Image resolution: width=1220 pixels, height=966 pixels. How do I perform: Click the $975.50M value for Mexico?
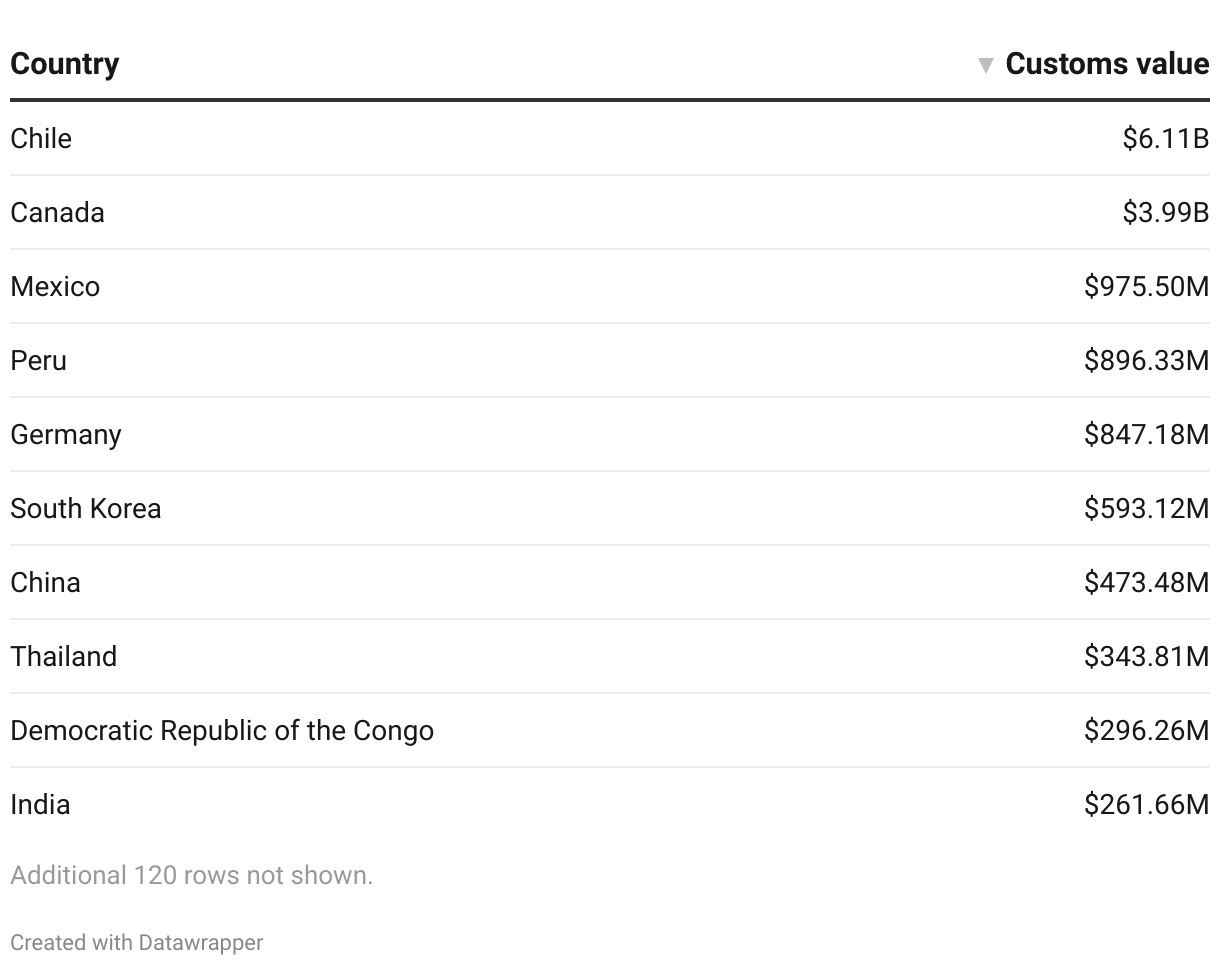pos(1146,286)
